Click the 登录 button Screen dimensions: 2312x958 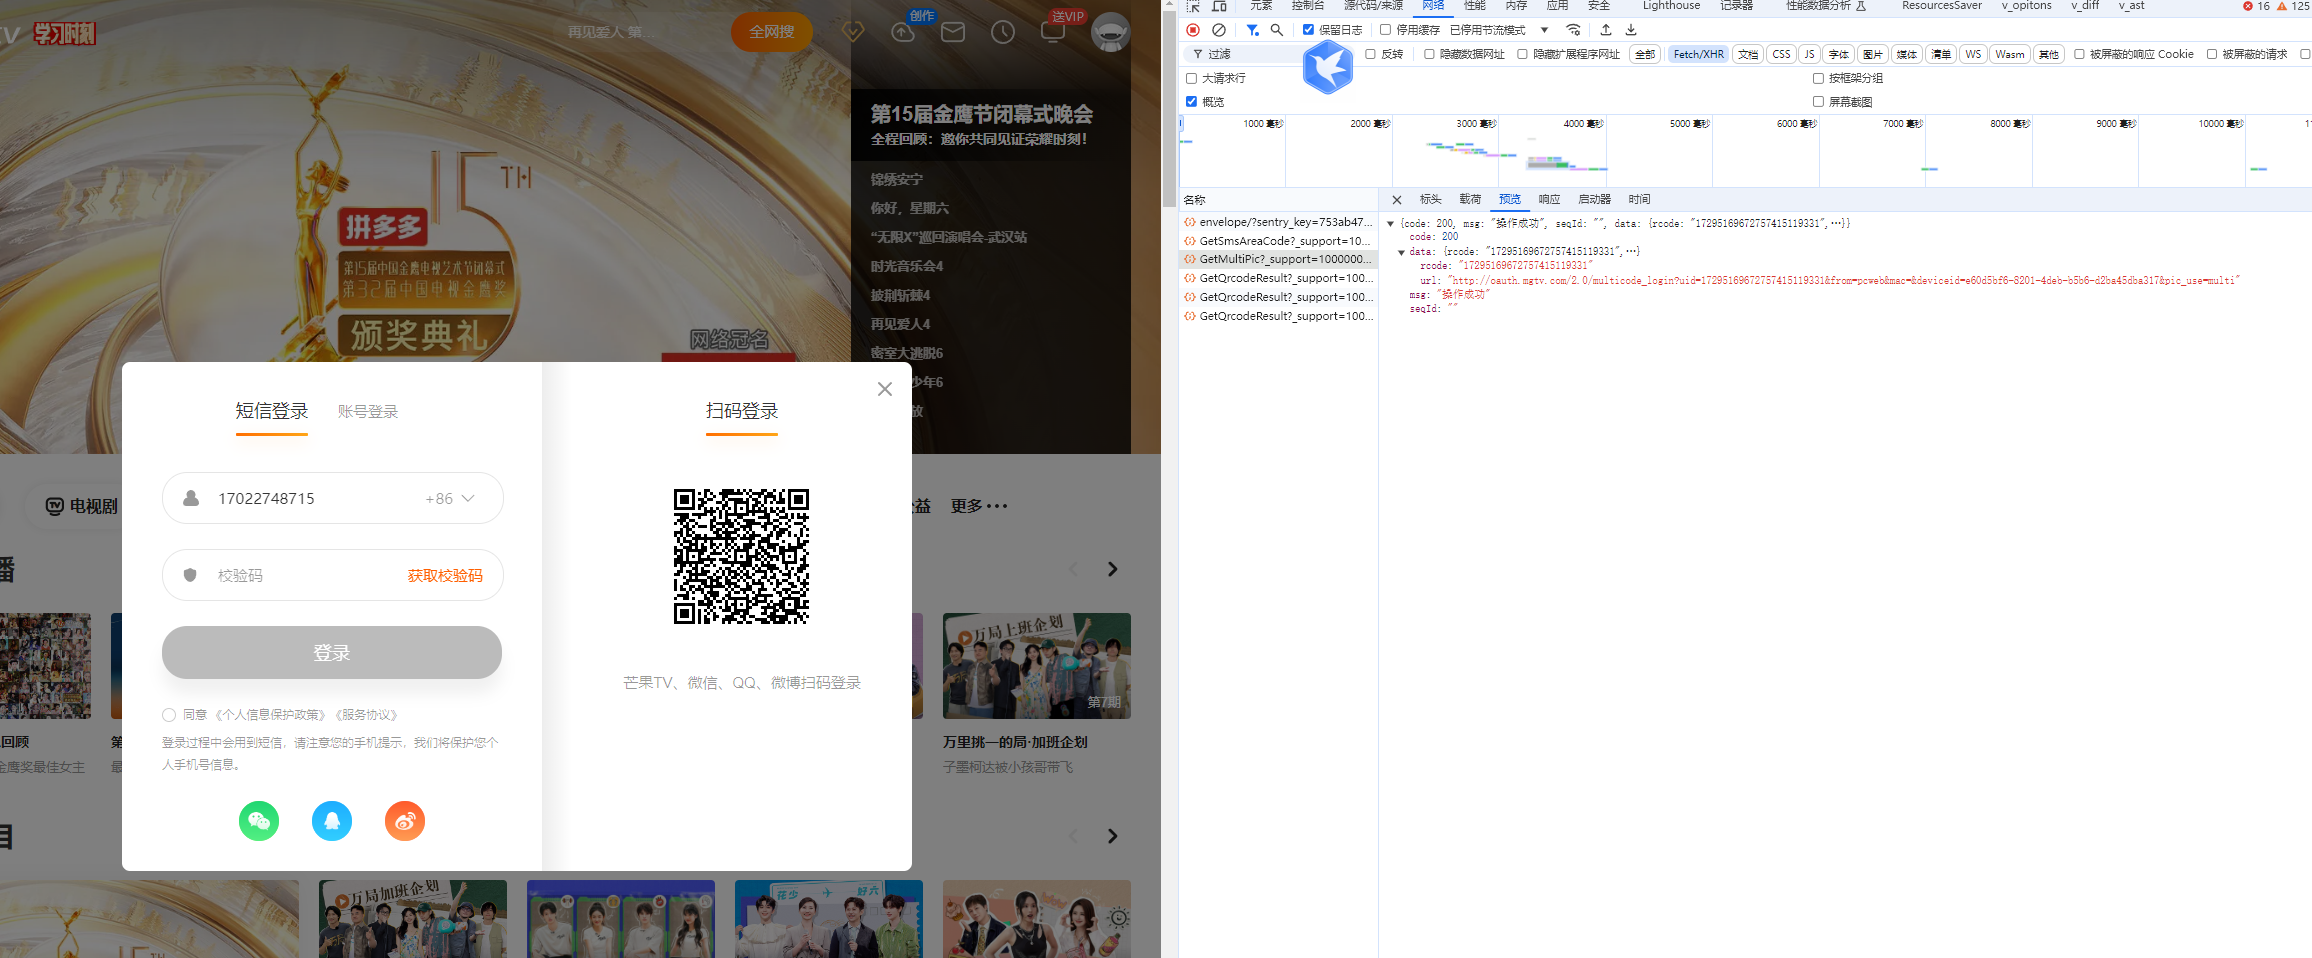point(332,653)
